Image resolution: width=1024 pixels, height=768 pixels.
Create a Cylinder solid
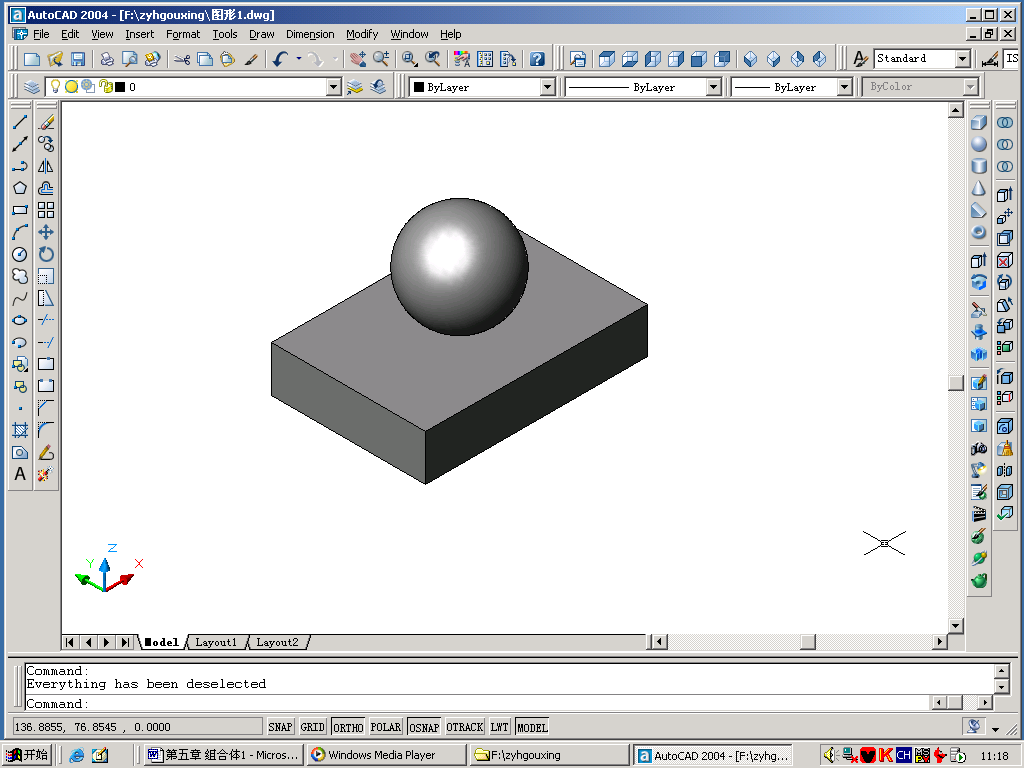coord(978,166)
